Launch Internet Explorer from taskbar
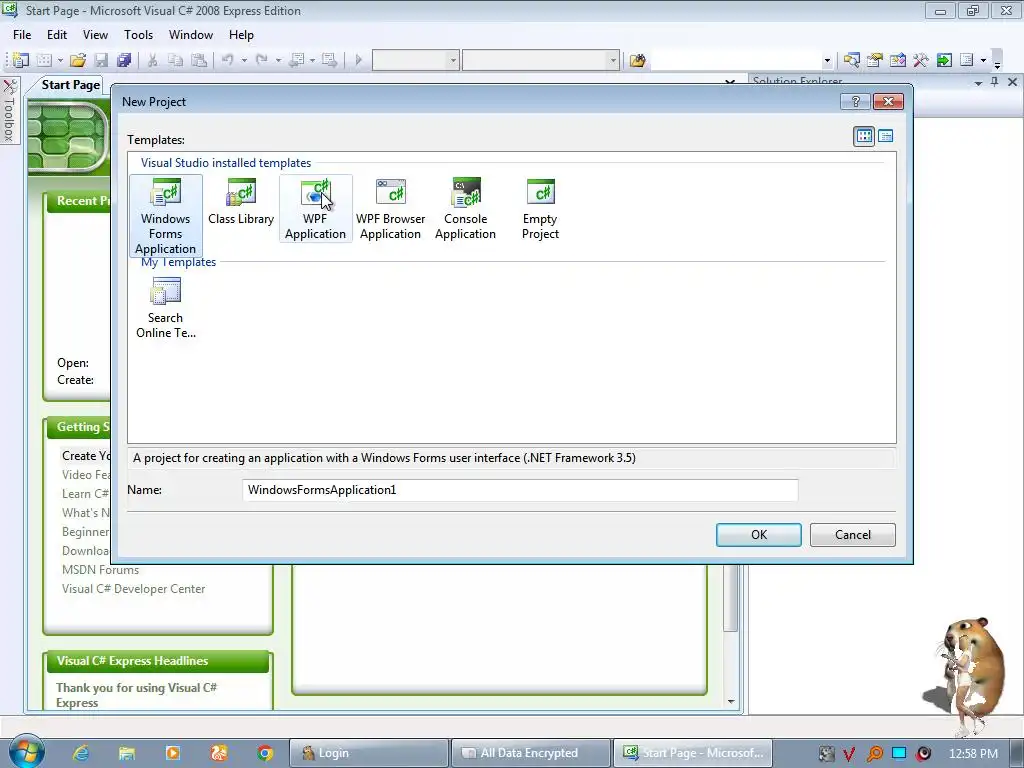Screen dimensions: 1024x768 [x=80, y=753]
